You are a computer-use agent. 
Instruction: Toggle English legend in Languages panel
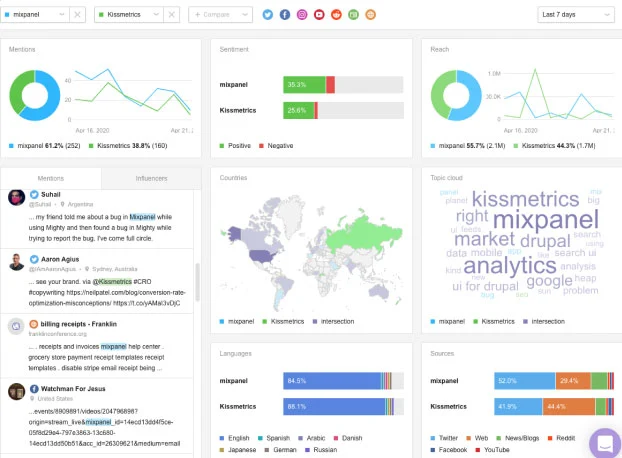click(x=234, y=438)
